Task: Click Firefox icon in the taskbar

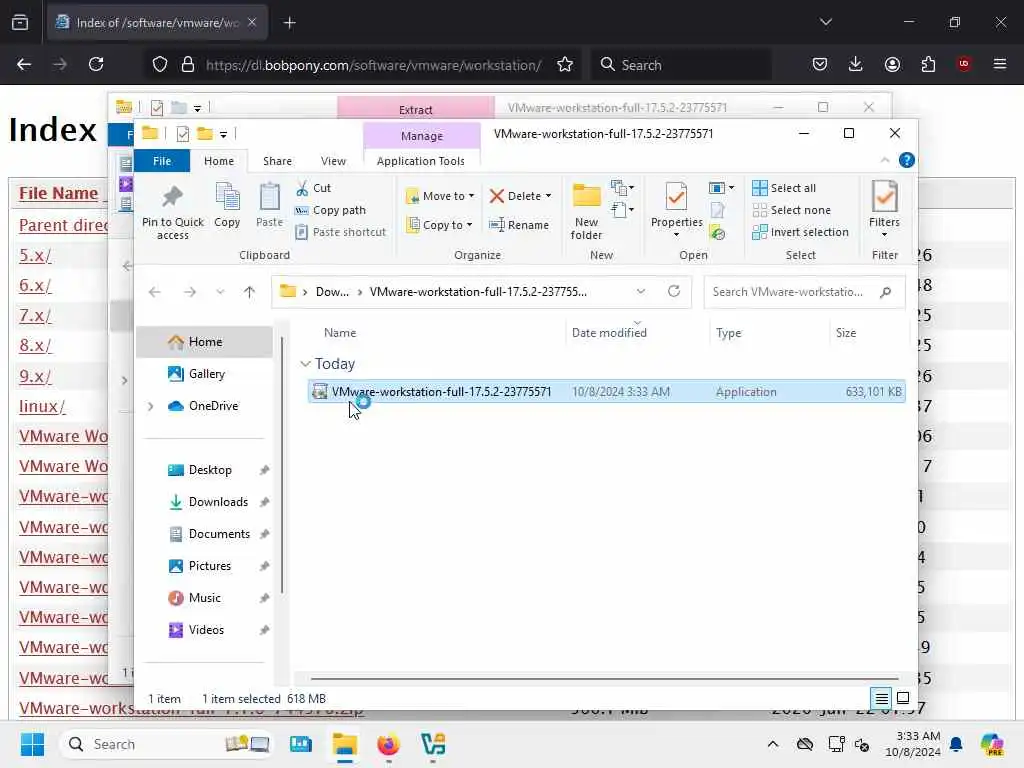Action: [x=389, y=744]
